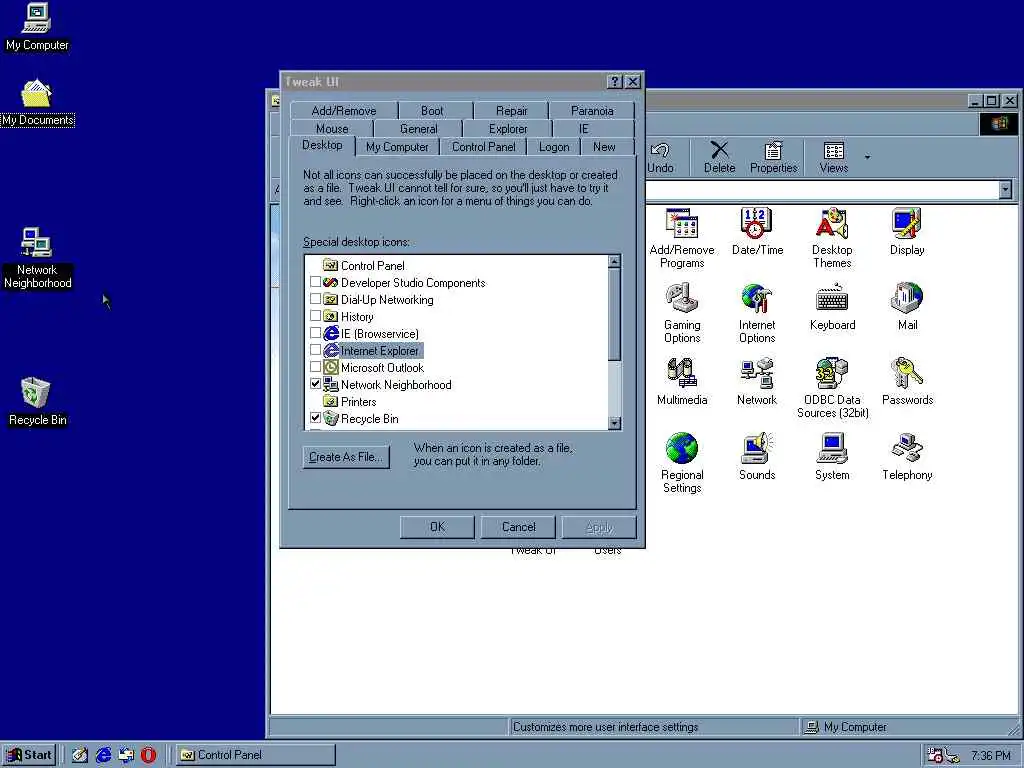Screen dimensions: 1024x768
Task: Switch to the Paranoia tab
Action: click(592, 110)
